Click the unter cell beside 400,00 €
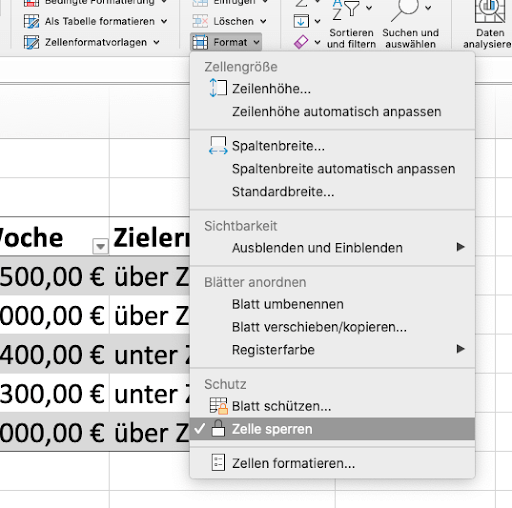Screen dimensions: 512x508 [150, 354]
